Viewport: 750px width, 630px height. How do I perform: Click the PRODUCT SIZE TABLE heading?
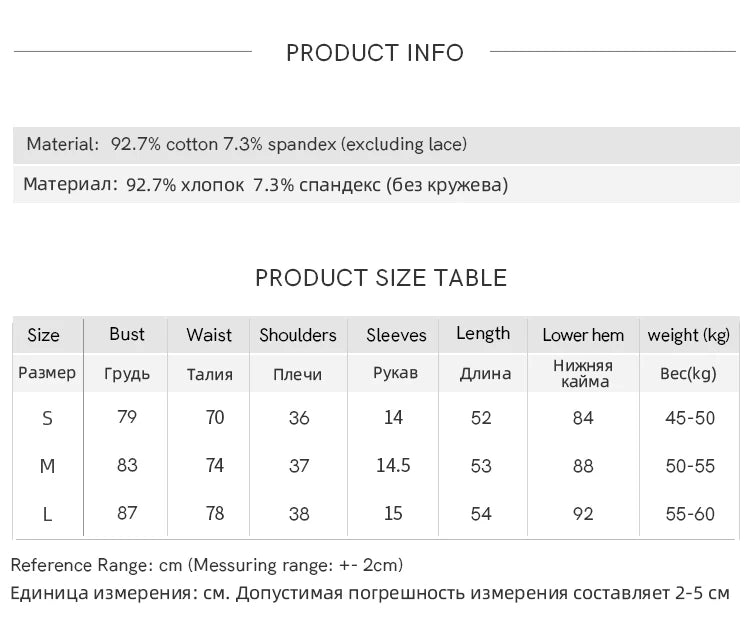[x=381, y=278]
